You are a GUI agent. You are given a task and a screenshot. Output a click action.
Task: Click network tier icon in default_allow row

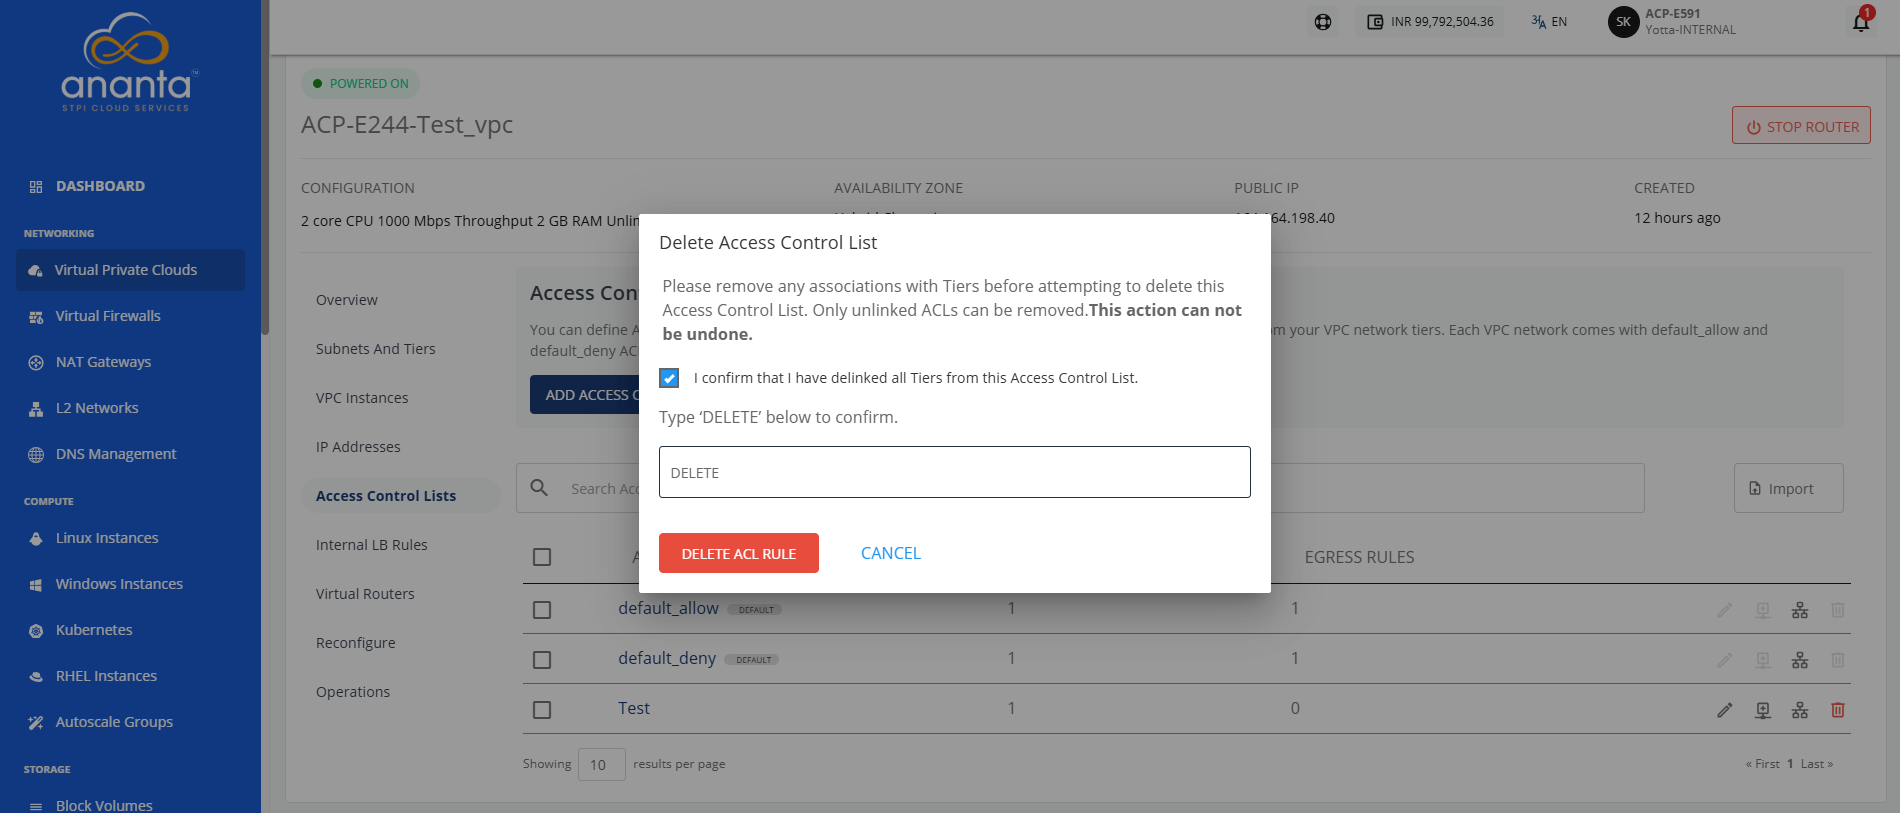click(1800, 610)
